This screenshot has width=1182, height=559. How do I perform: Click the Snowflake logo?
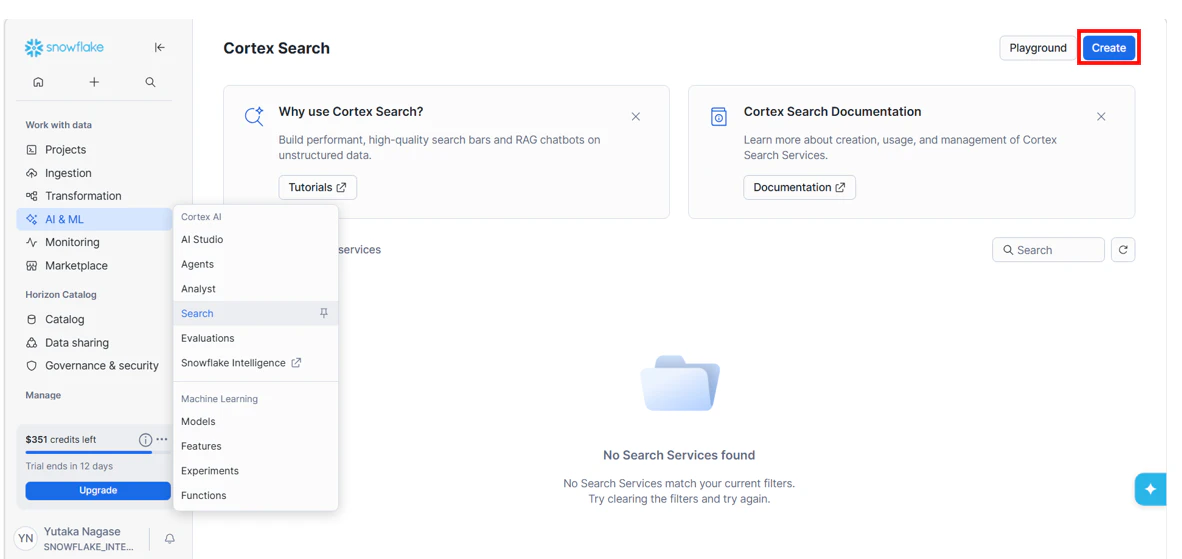(x=64, y=47)
